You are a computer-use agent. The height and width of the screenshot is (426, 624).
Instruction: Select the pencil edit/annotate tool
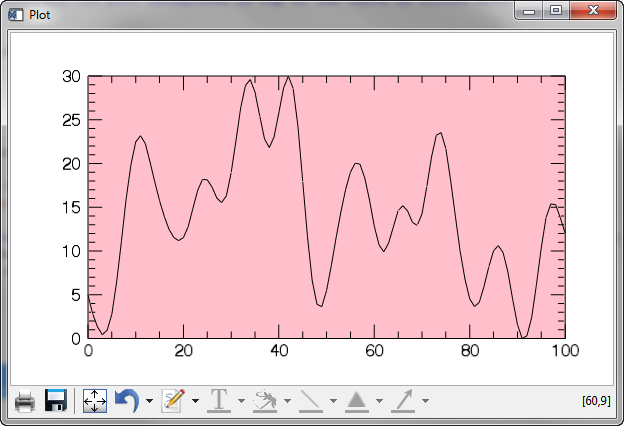pos(172,402)
